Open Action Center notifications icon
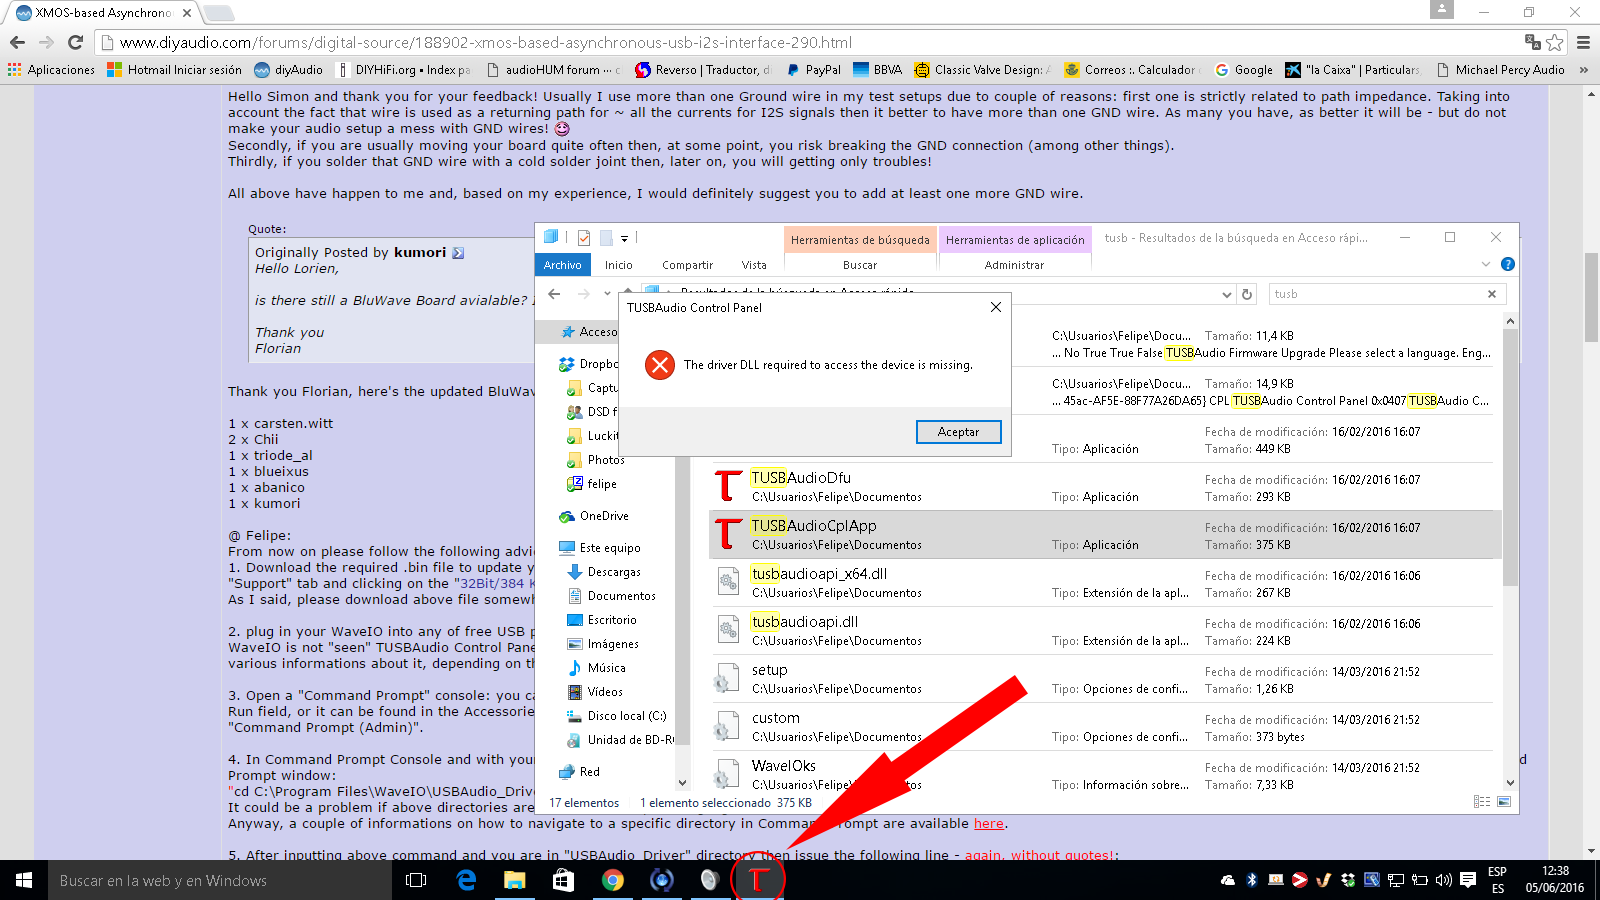This screenshot has width=1600, height=900. [1468, 880]
